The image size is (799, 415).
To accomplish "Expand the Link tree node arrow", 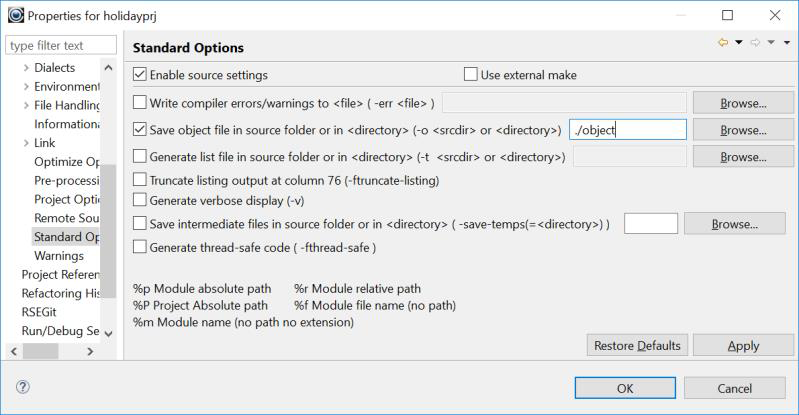I will pyautogui.click(x=25, y=143).
